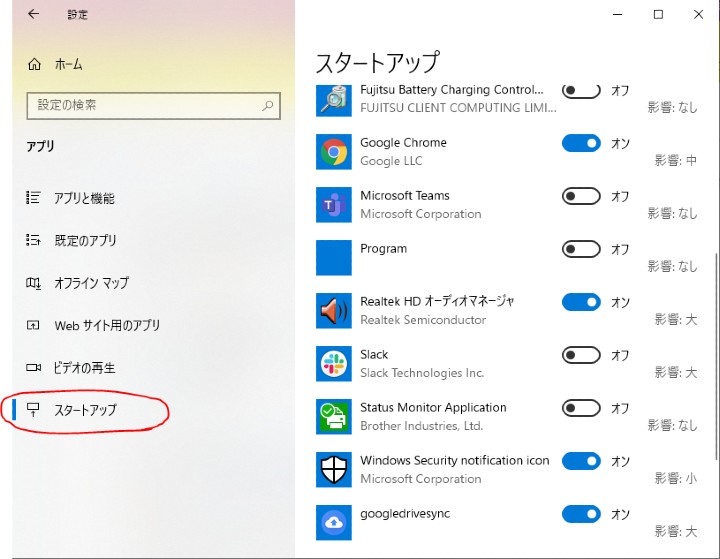The height and width of the screenshot is (559, 720).
Task: Open Web サイト用のアプリ page
Action: click(107, 325)
